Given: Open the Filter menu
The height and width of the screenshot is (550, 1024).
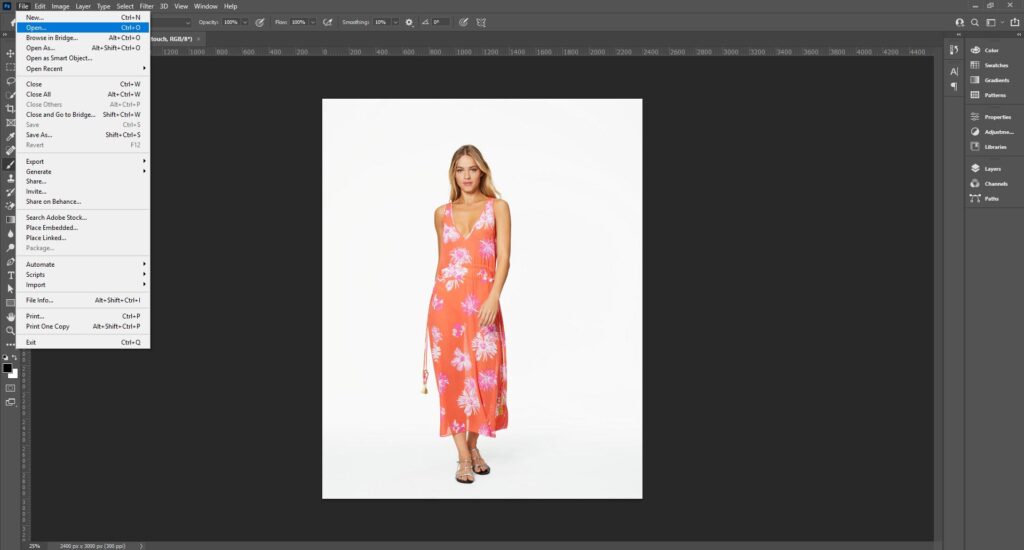Looking at the screenshot, I should pyautogui.click(x=146, y=7).
